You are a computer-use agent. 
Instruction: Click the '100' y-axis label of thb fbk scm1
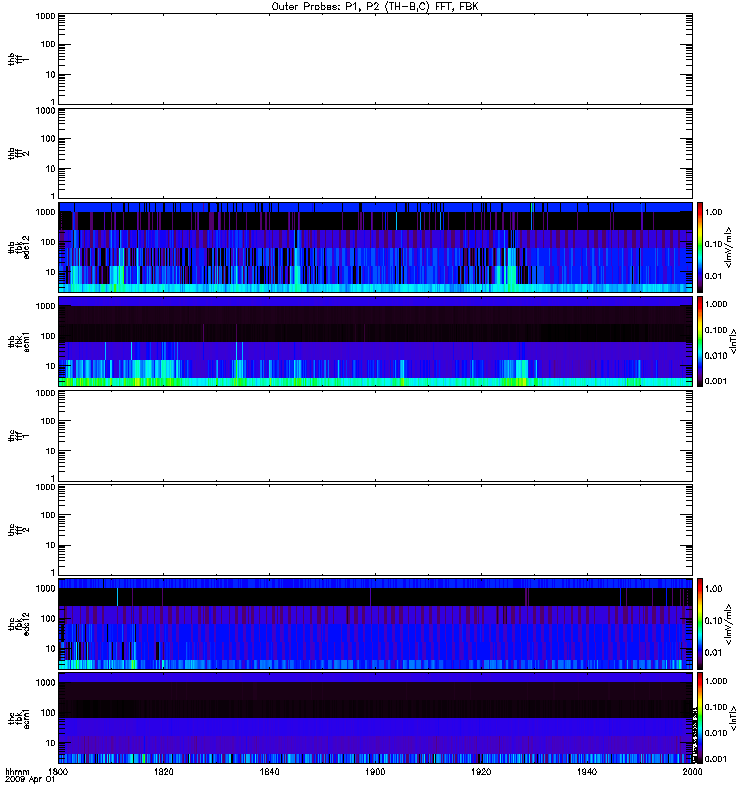48,336
